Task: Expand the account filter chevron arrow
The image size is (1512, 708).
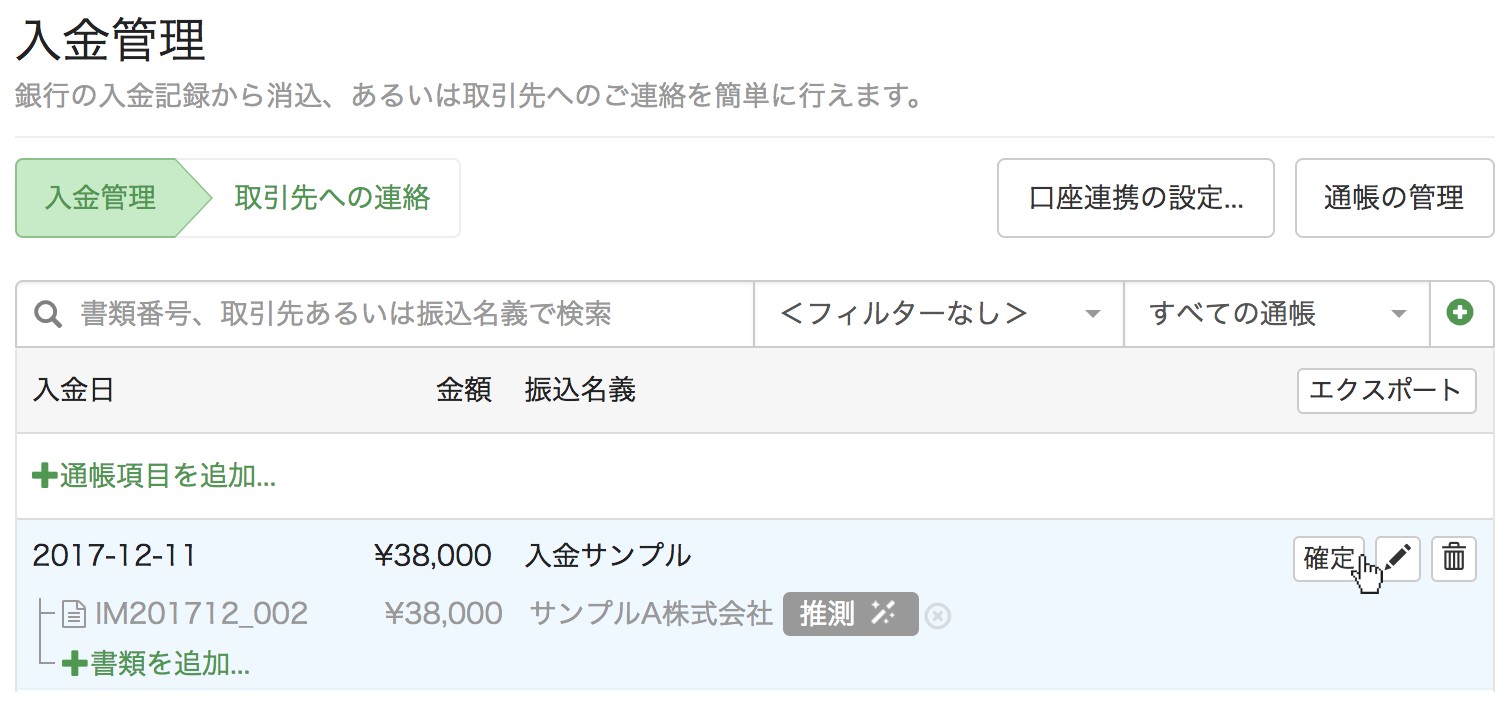Action: click(1399, 313)
